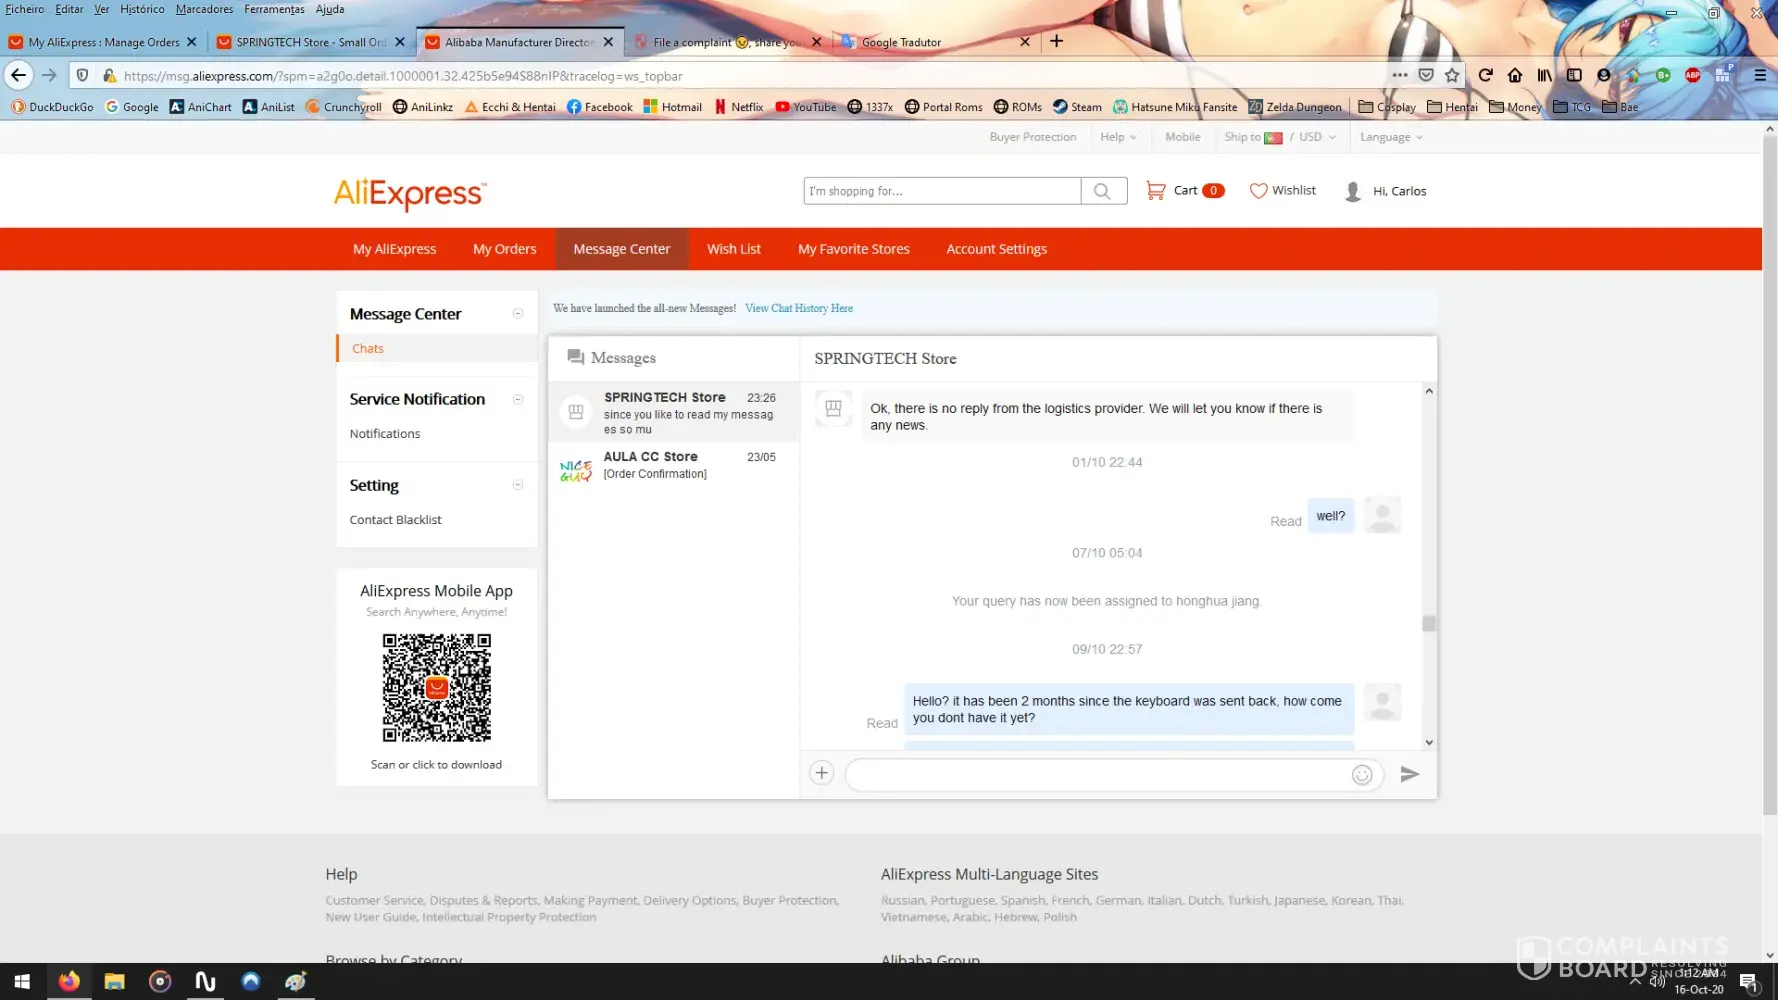
Task: Send message with paper plane icon
Action: [x=1409, y=774]
